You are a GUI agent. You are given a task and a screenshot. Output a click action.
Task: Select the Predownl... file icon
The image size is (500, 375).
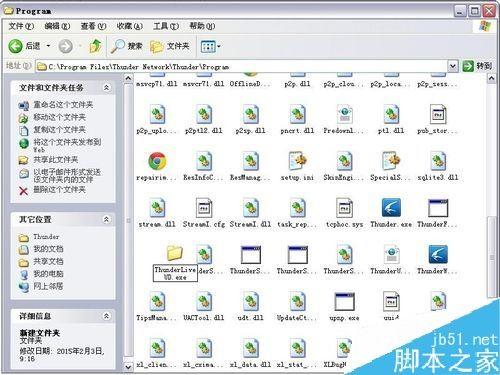click(344, 114)
